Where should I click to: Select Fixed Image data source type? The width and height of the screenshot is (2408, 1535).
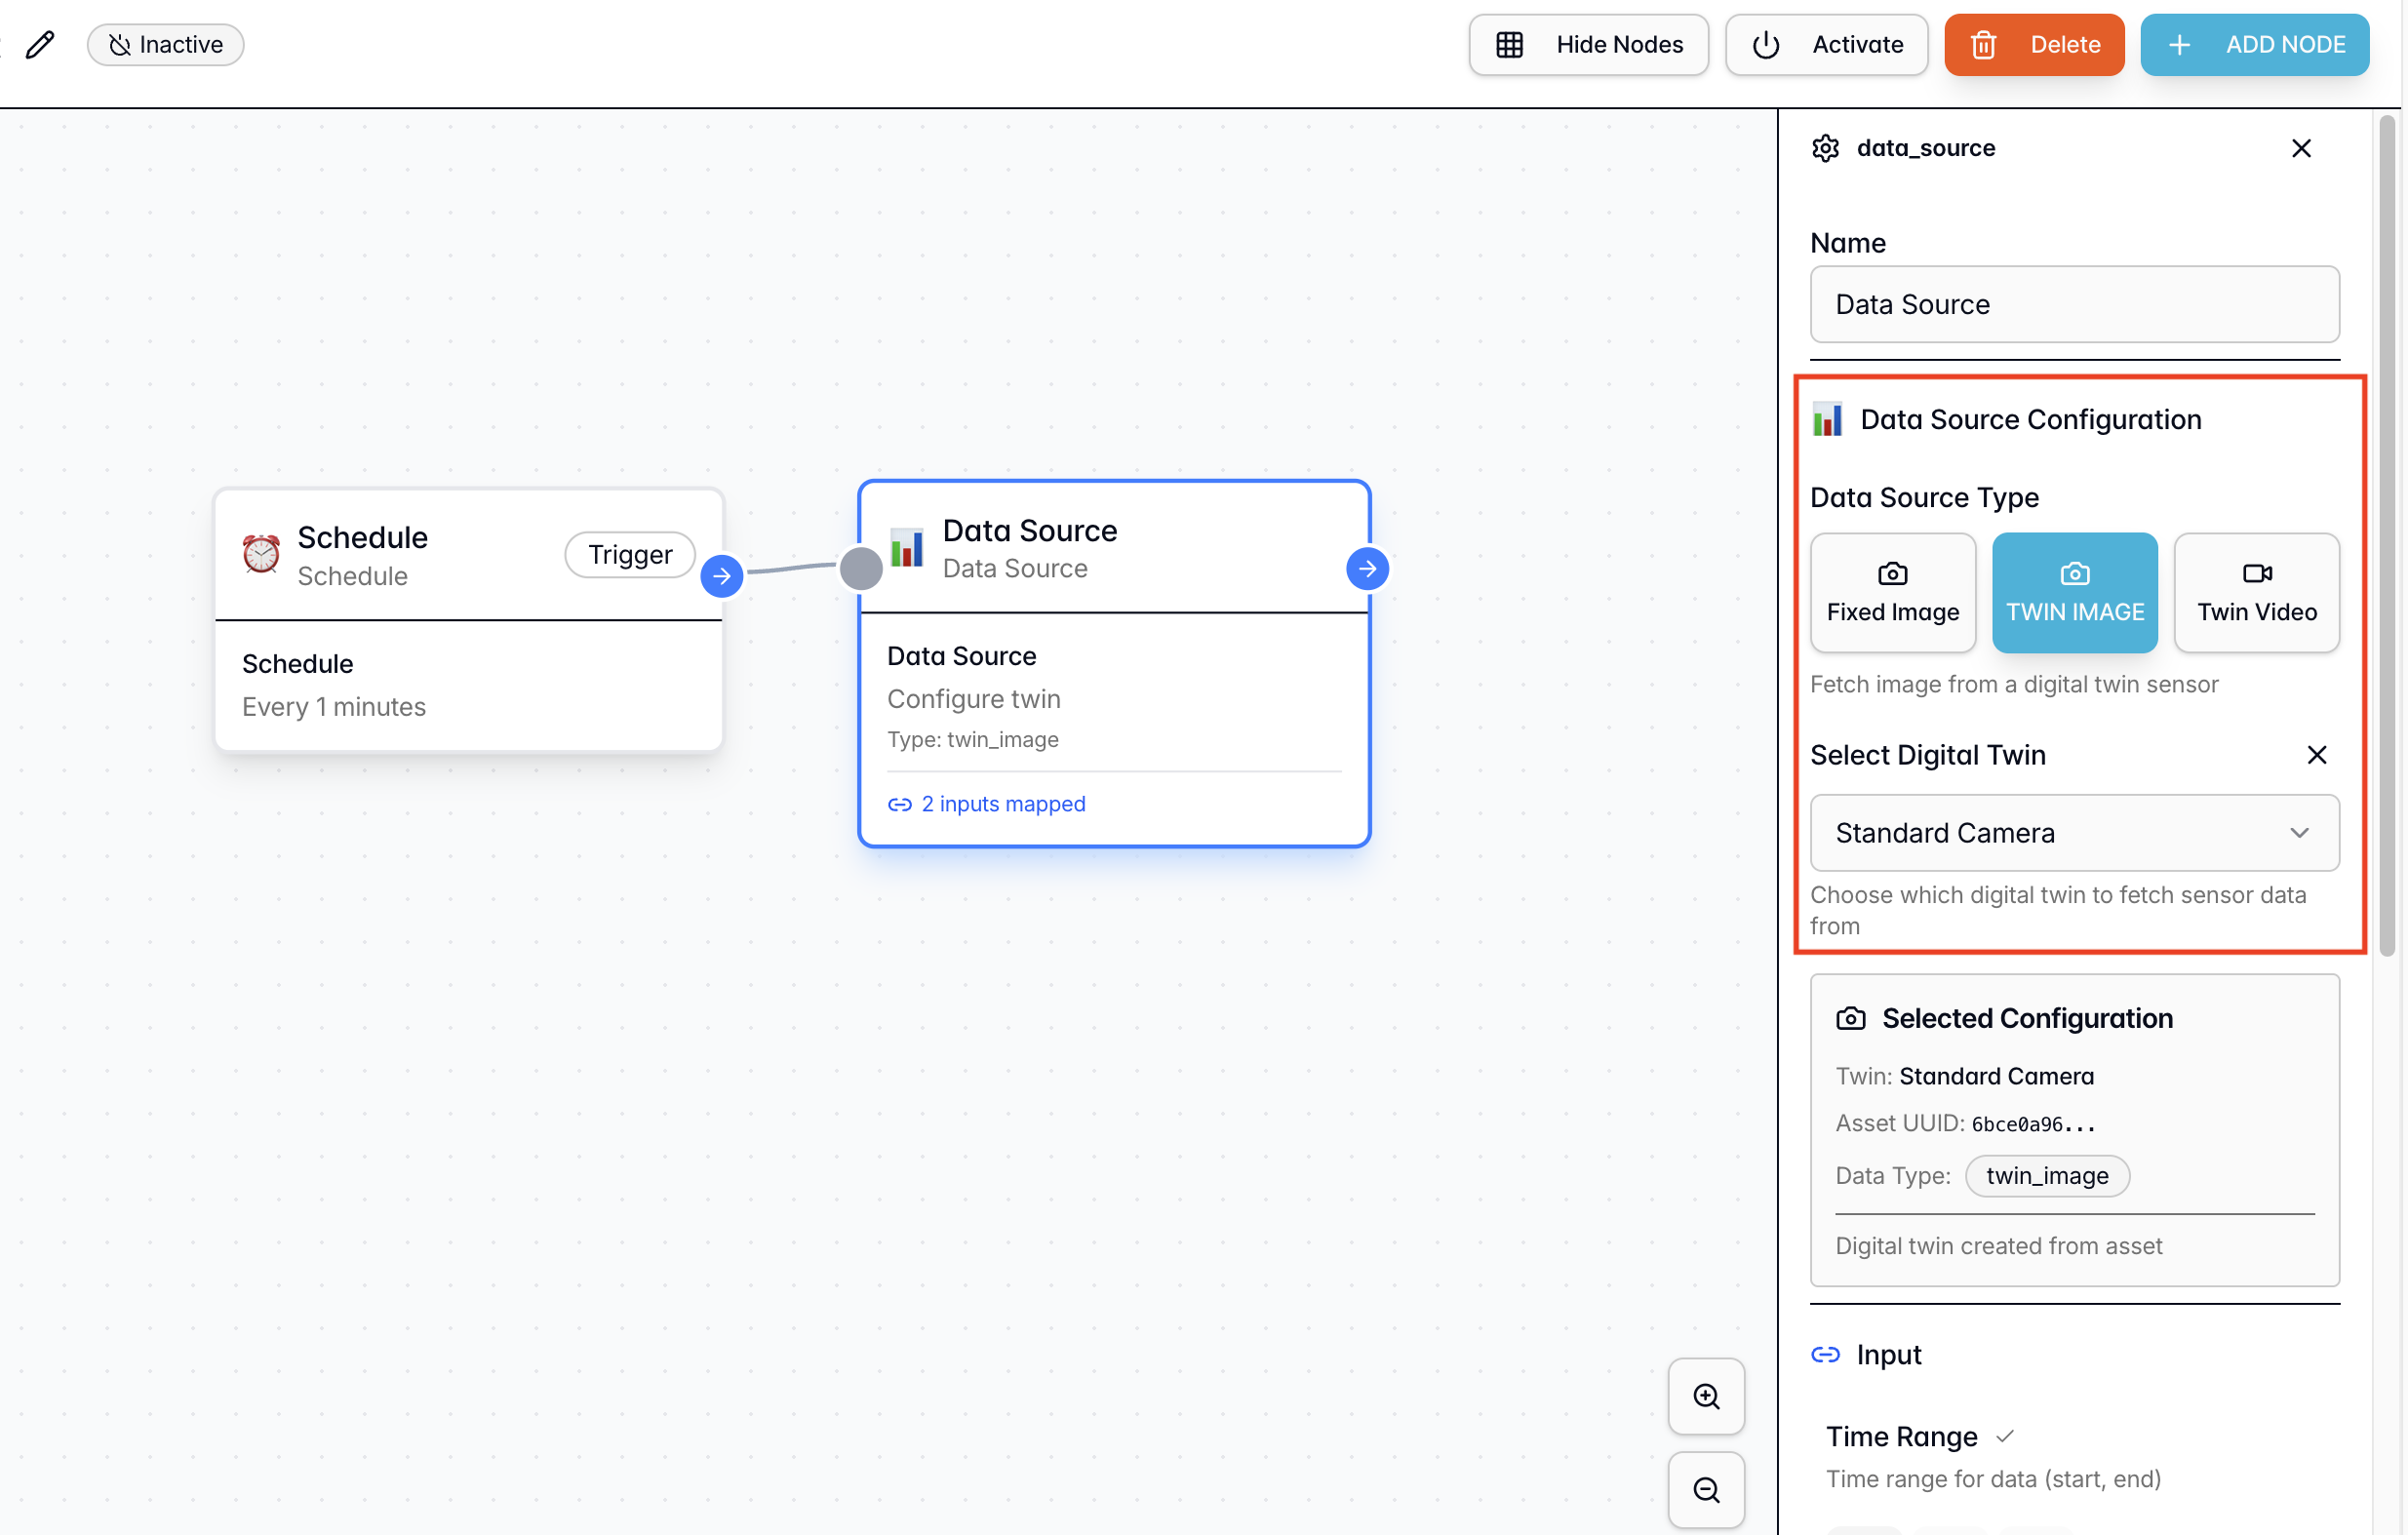tap(1892, 593)
